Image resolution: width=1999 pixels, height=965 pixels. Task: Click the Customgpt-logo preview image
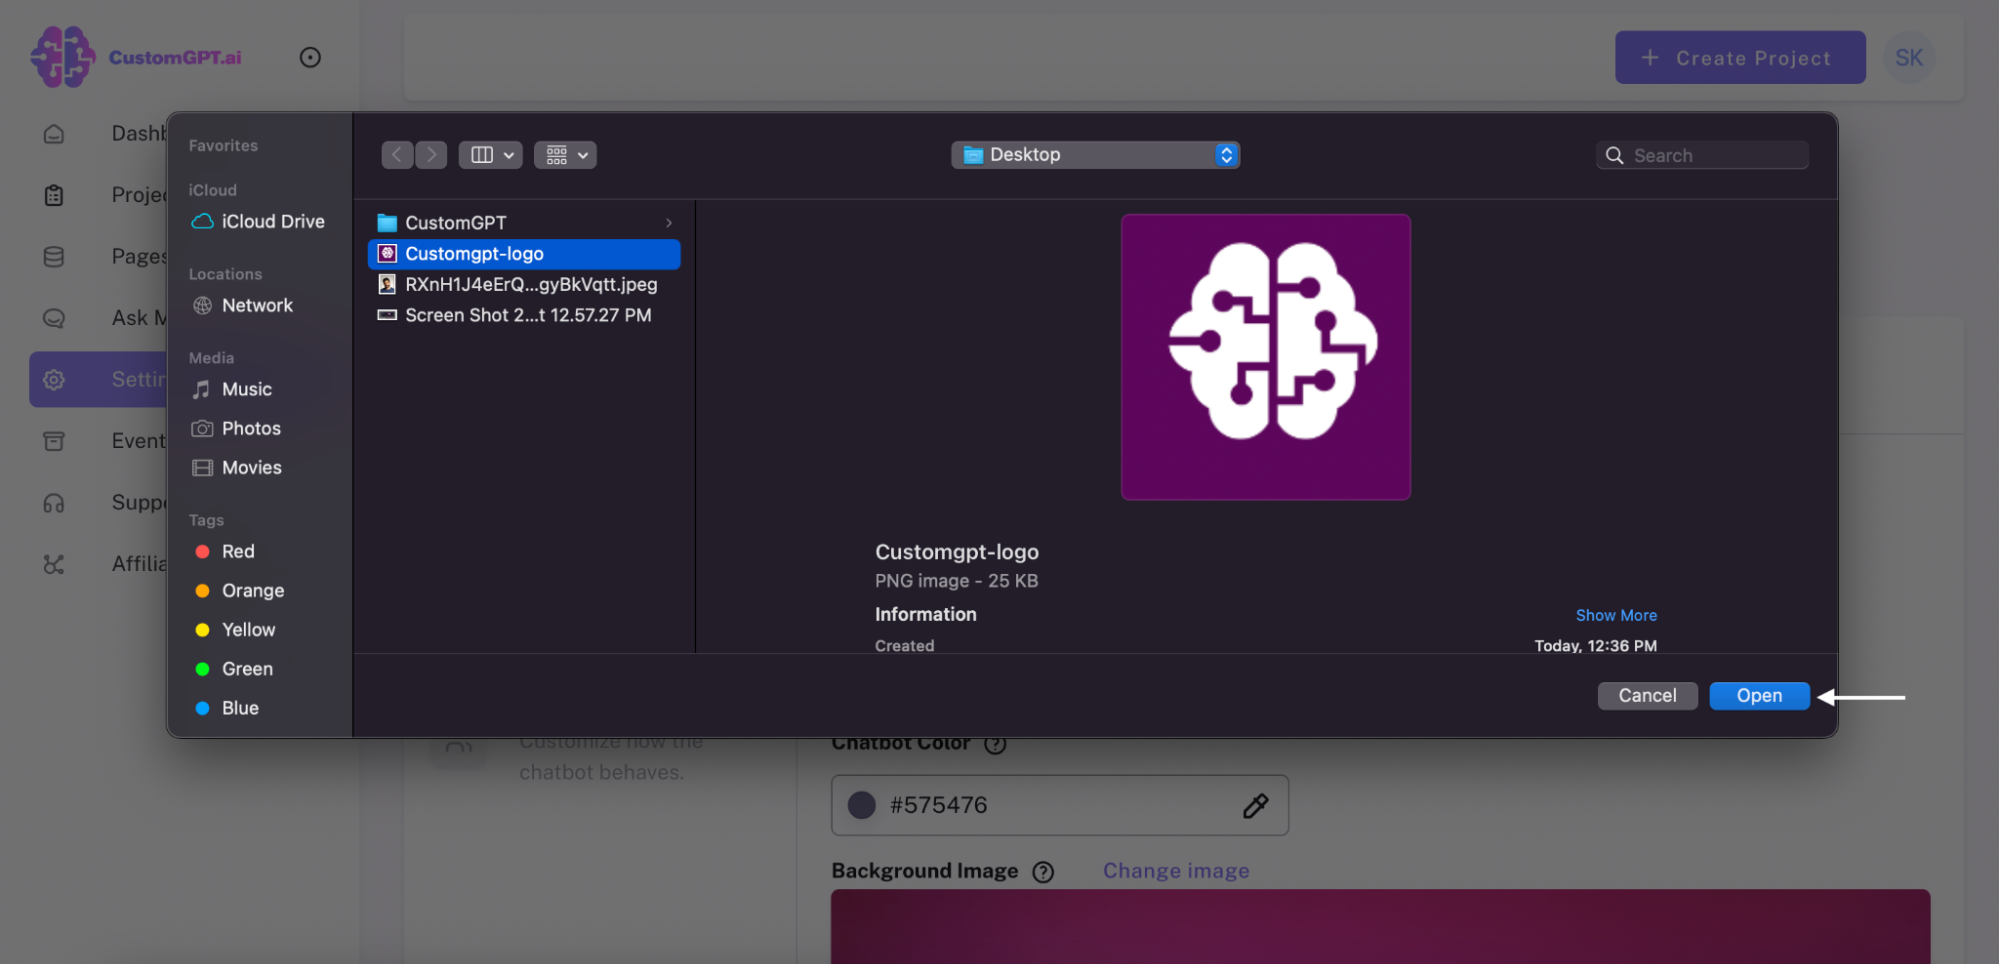(x=1265, y=357)
